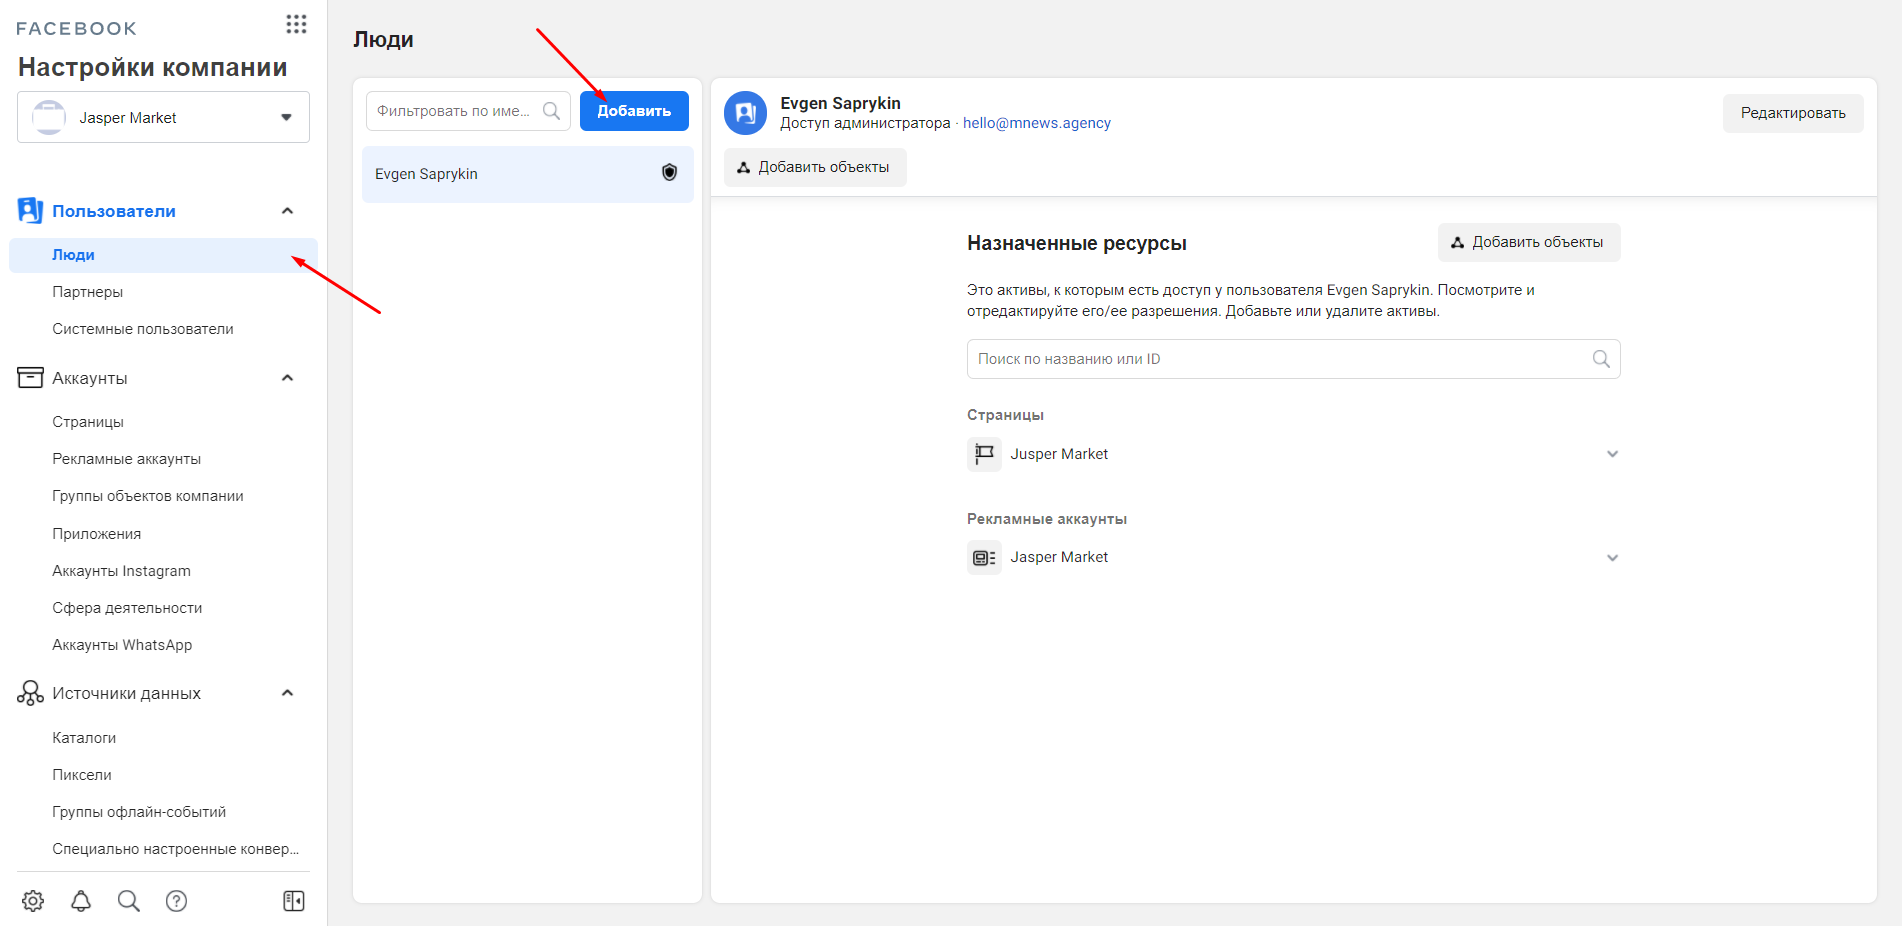
Task: Click the Страницы resources heading
Action: (x=1005, y=415)
